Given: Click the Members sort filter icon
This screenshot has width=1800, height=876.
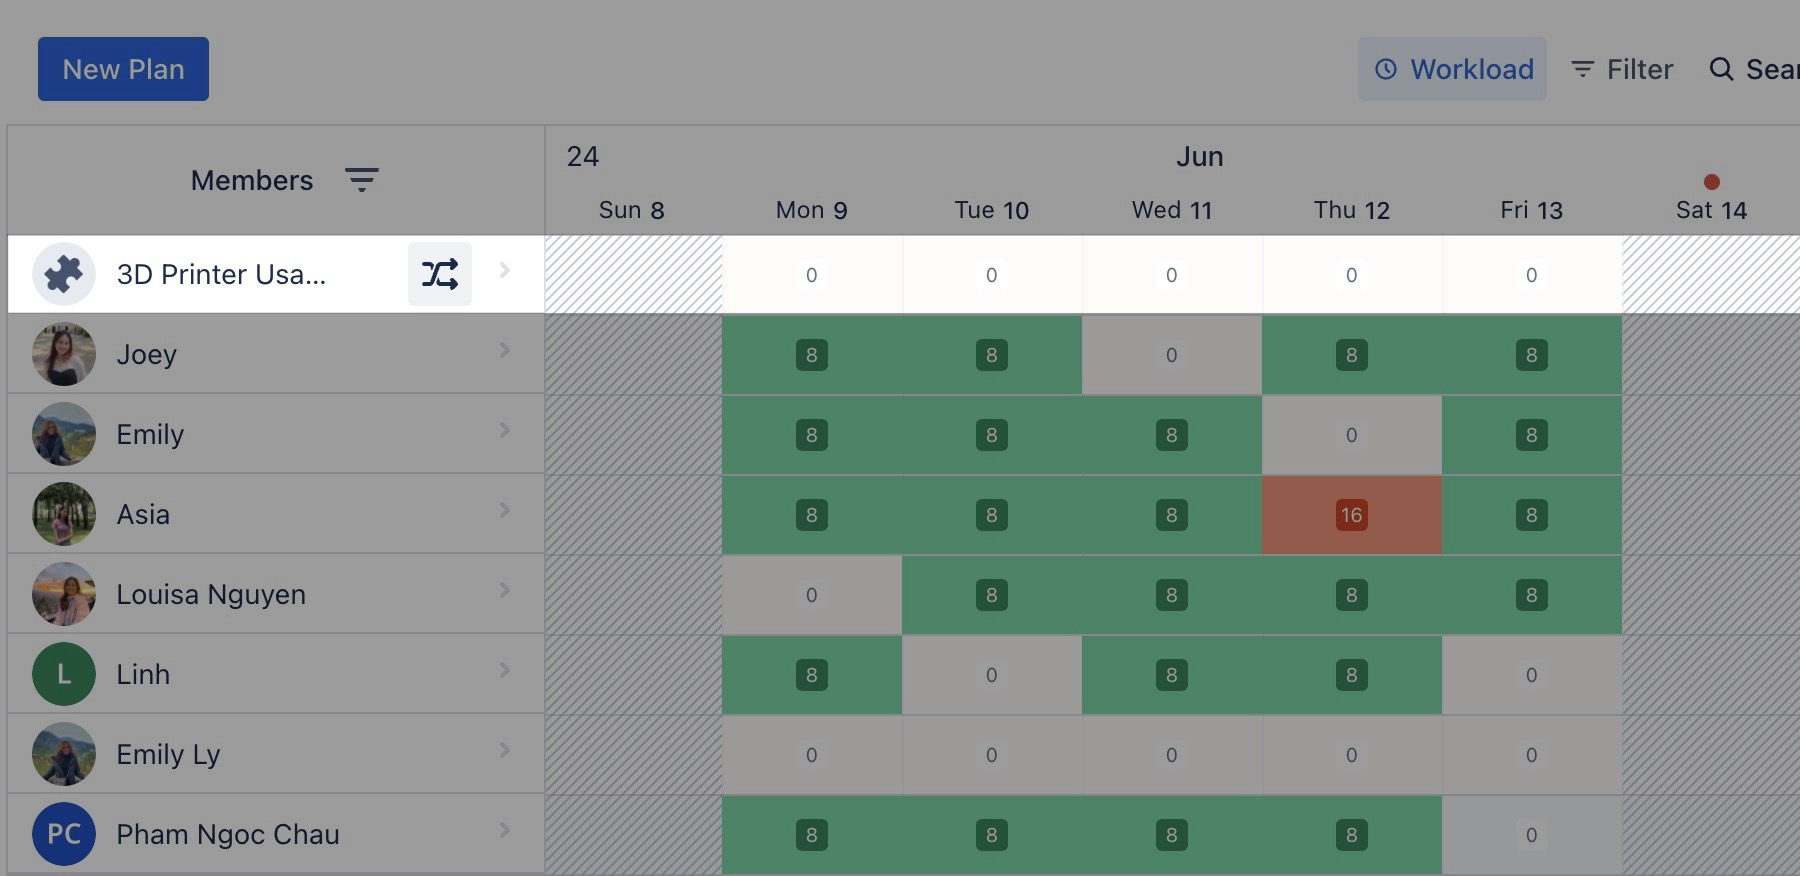Looking at the screenshot, I should pyautogui.click(x=361, y=180).
